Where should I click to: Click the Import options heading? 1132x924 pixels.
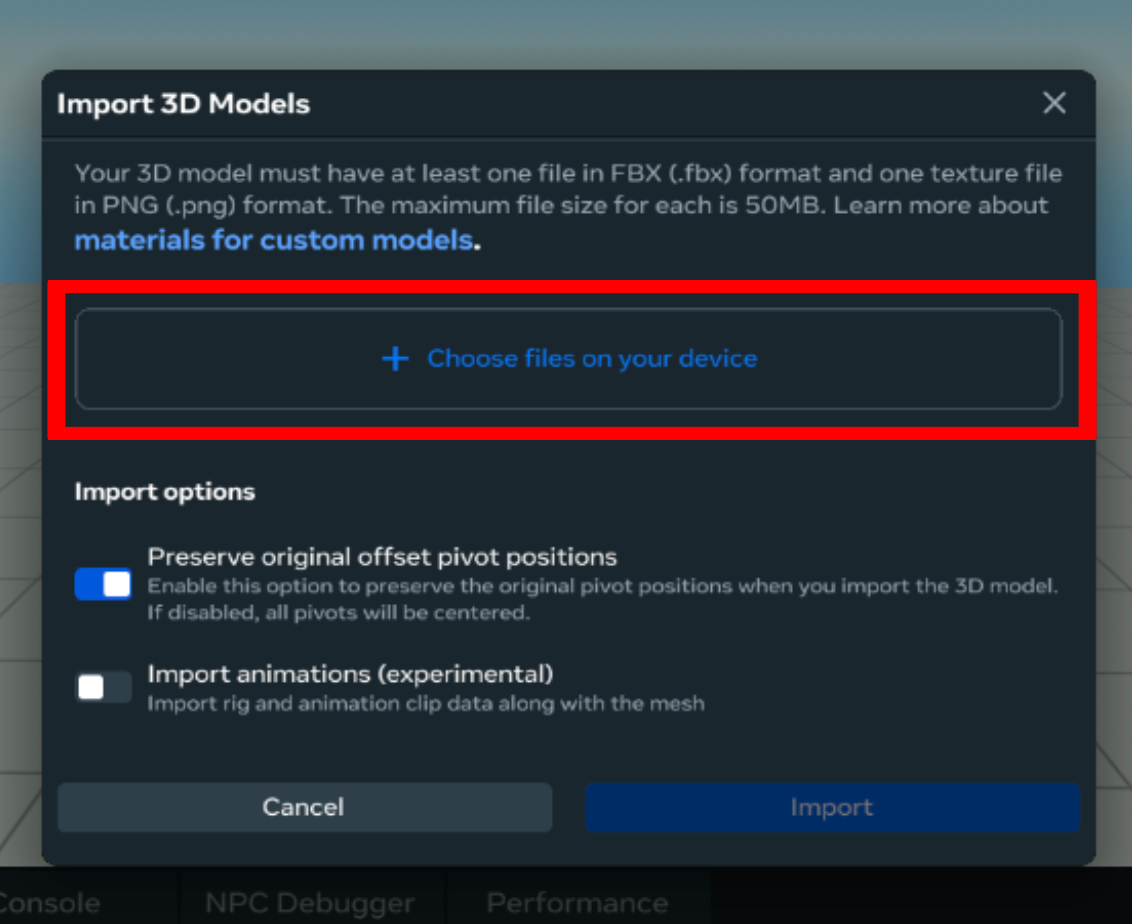(164, 492)
